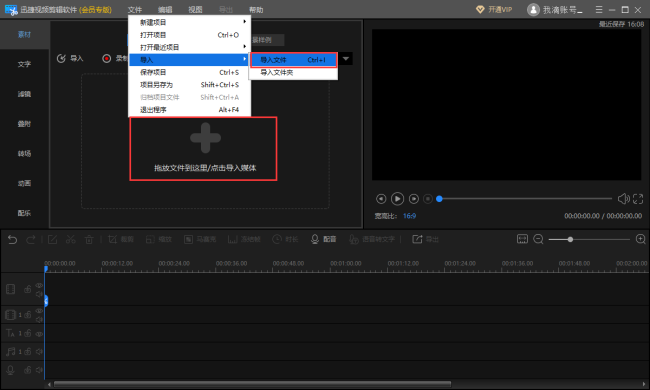Switch to 转场 sidebar tab
650x390 pixels.
(x=24, y=153)
